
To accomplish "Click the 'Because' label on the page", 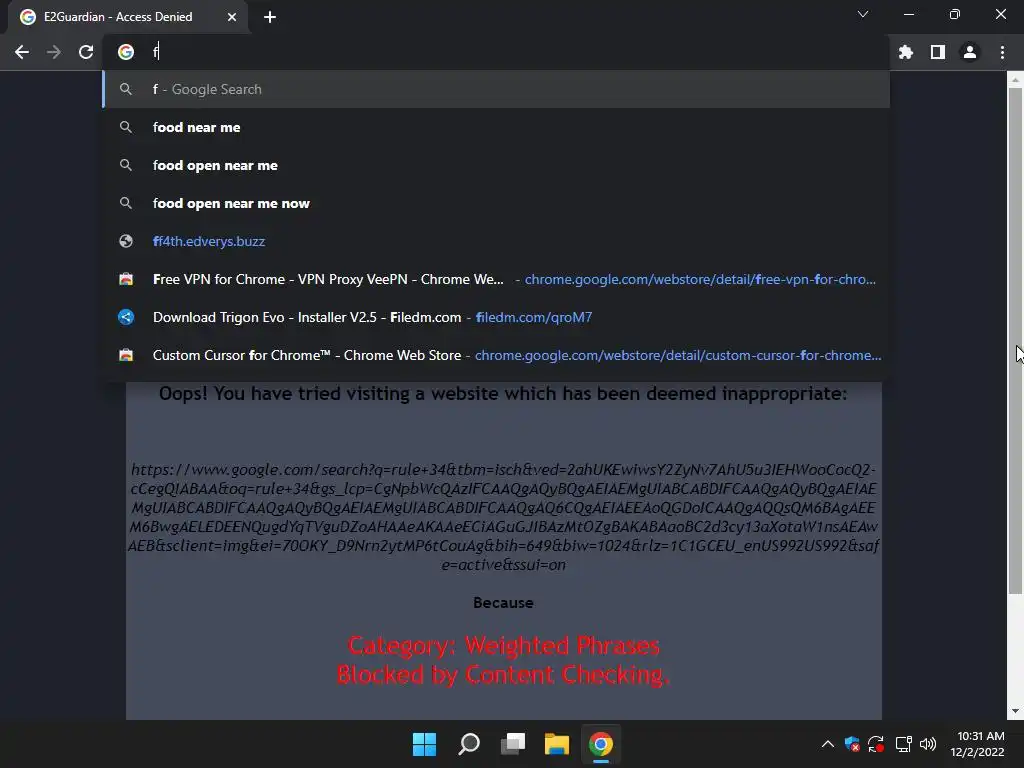I will [x=504, y=603].
